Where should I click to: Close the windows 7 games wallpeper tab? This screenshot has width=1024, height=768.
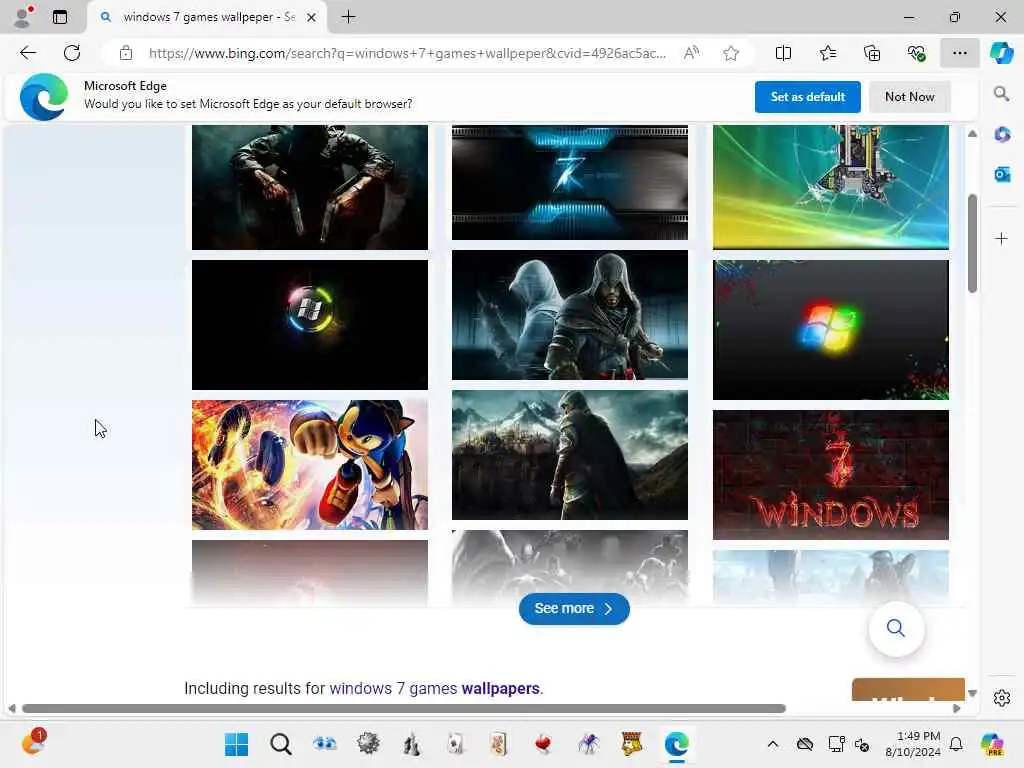pos(312,18)
